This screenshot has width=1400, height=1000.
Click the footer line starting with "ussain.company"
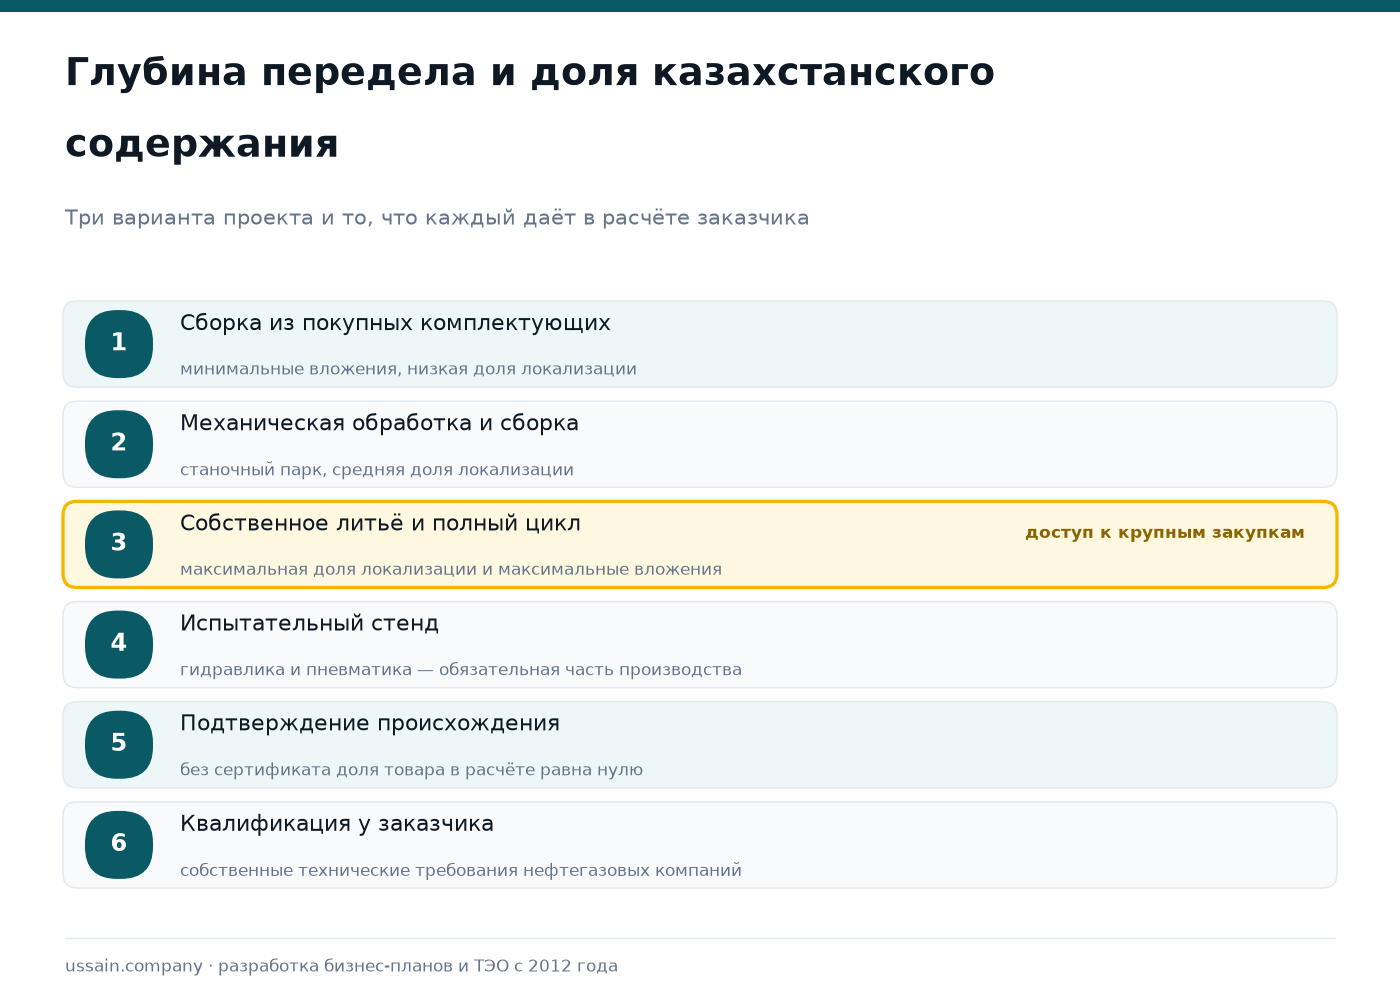(x=341, y=966)
